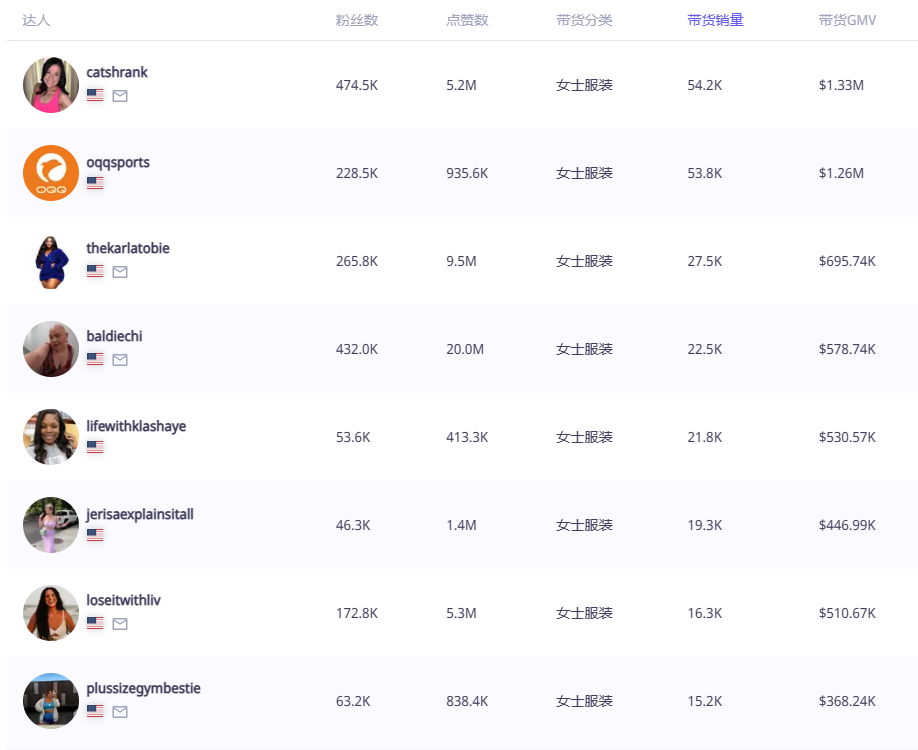Click the flag icon below jerisaexplainsitall
Viewport: 918px width, 750px height.
click(95, 535)
